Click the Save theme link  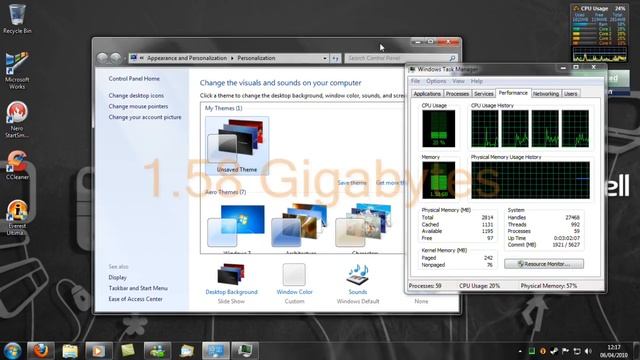352,183
